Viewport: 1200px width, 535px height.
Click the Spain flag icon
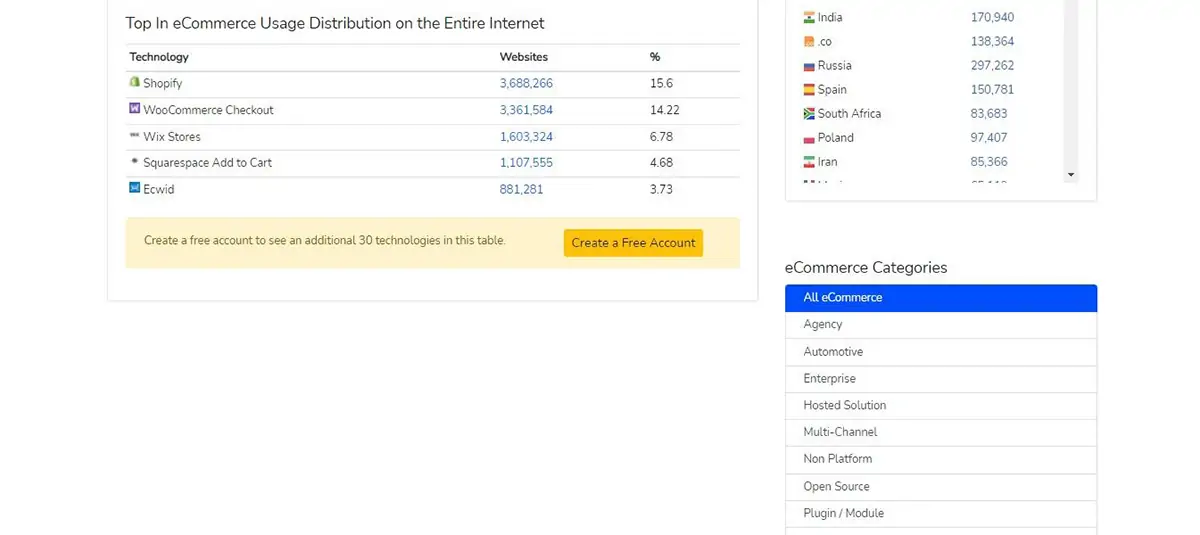pos(809,90)
